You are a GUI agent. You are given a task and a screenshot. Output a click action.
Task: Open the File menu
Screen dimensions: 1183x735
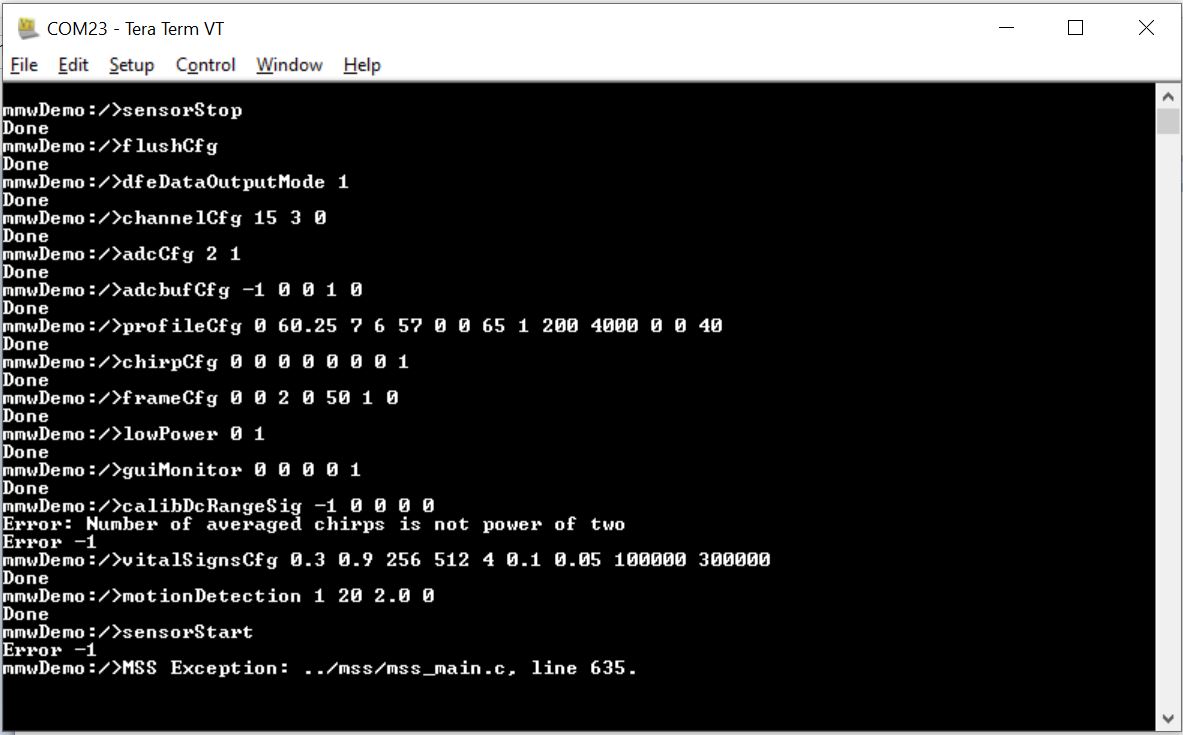tap(24, 65)
